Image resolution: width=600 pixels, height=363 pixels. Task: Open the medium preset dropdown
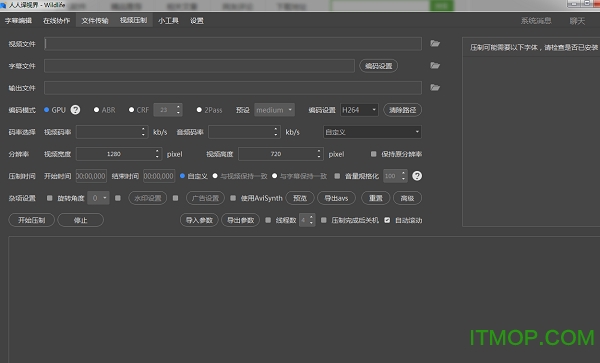point(274,110)
